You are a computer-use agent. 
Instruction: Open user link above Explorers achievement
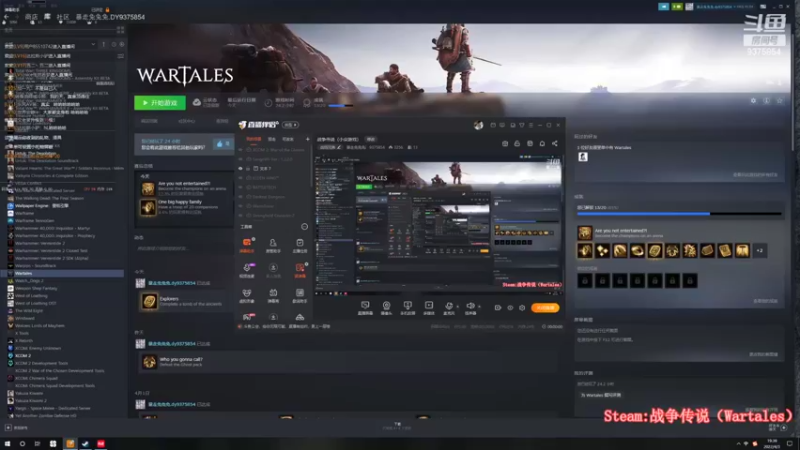171,283
